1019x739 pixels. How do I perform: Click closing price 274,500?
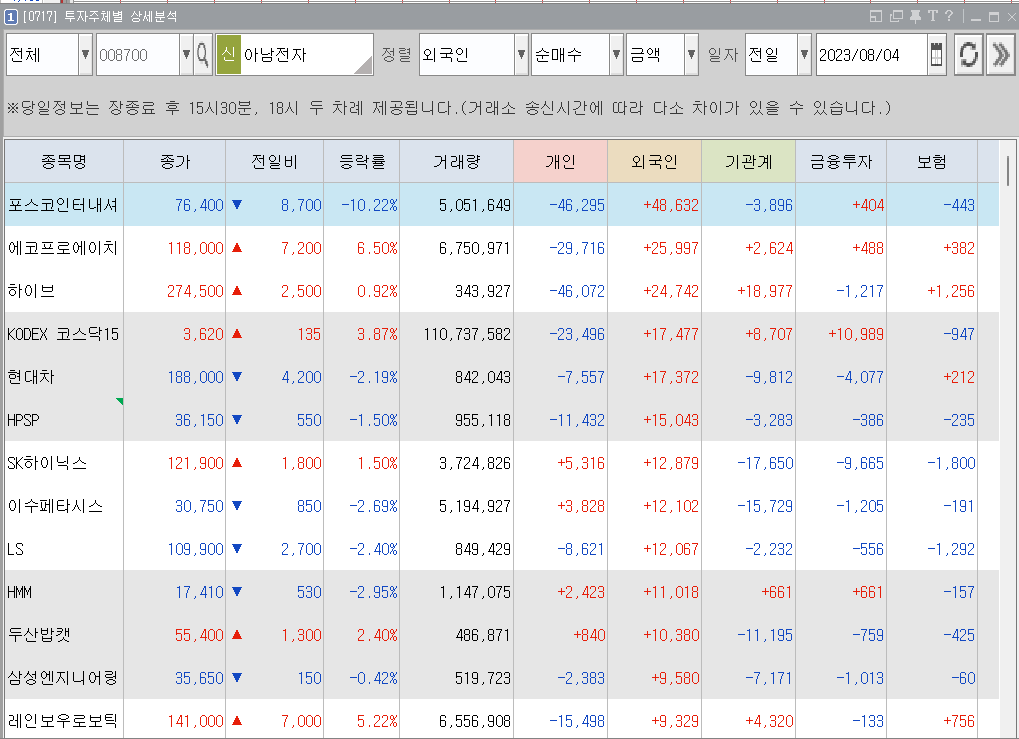pyautogui.click(x=195, y=291)
